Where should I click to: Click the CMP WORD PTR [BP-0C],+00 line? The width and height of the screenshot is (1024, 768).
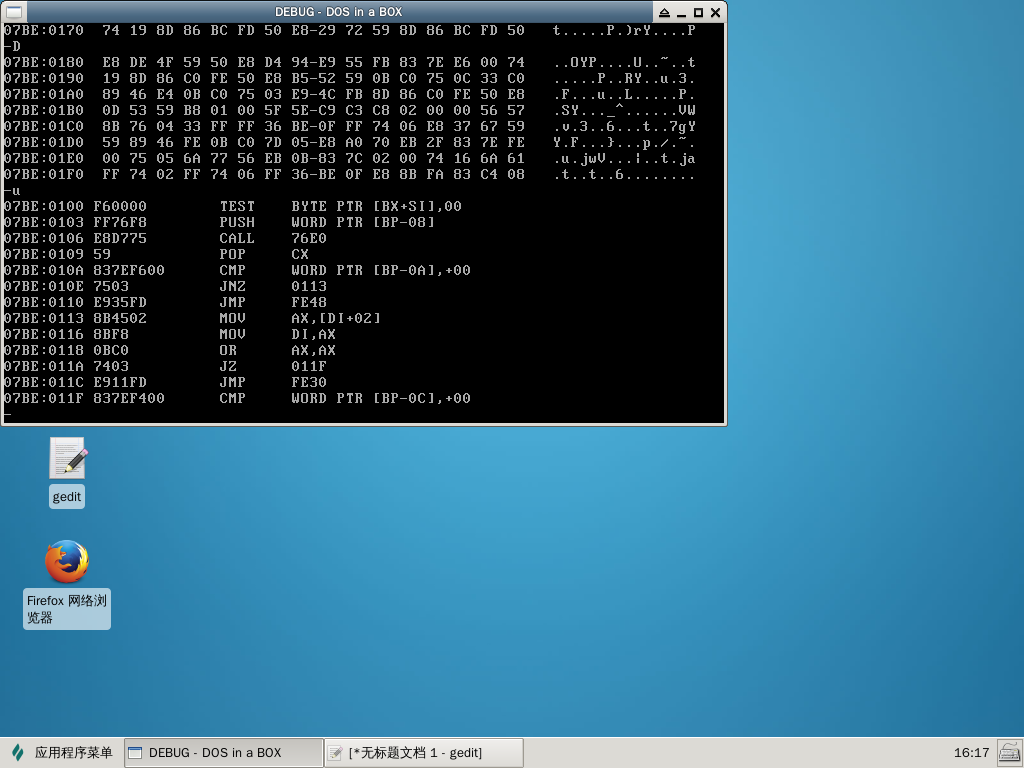pos(237,398)
